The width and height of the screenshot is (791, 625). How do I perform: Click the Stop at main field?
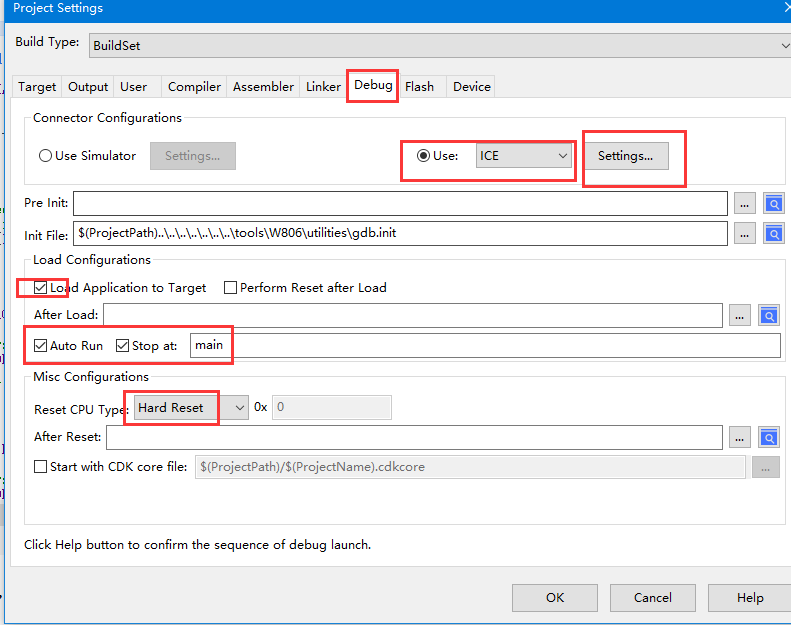tap(485, 346)
